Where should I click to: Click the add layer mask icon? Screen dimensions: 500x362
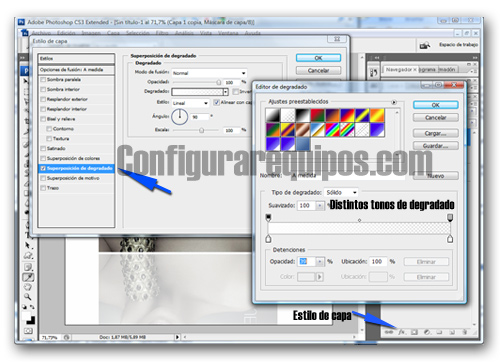[x=414, y=332]
